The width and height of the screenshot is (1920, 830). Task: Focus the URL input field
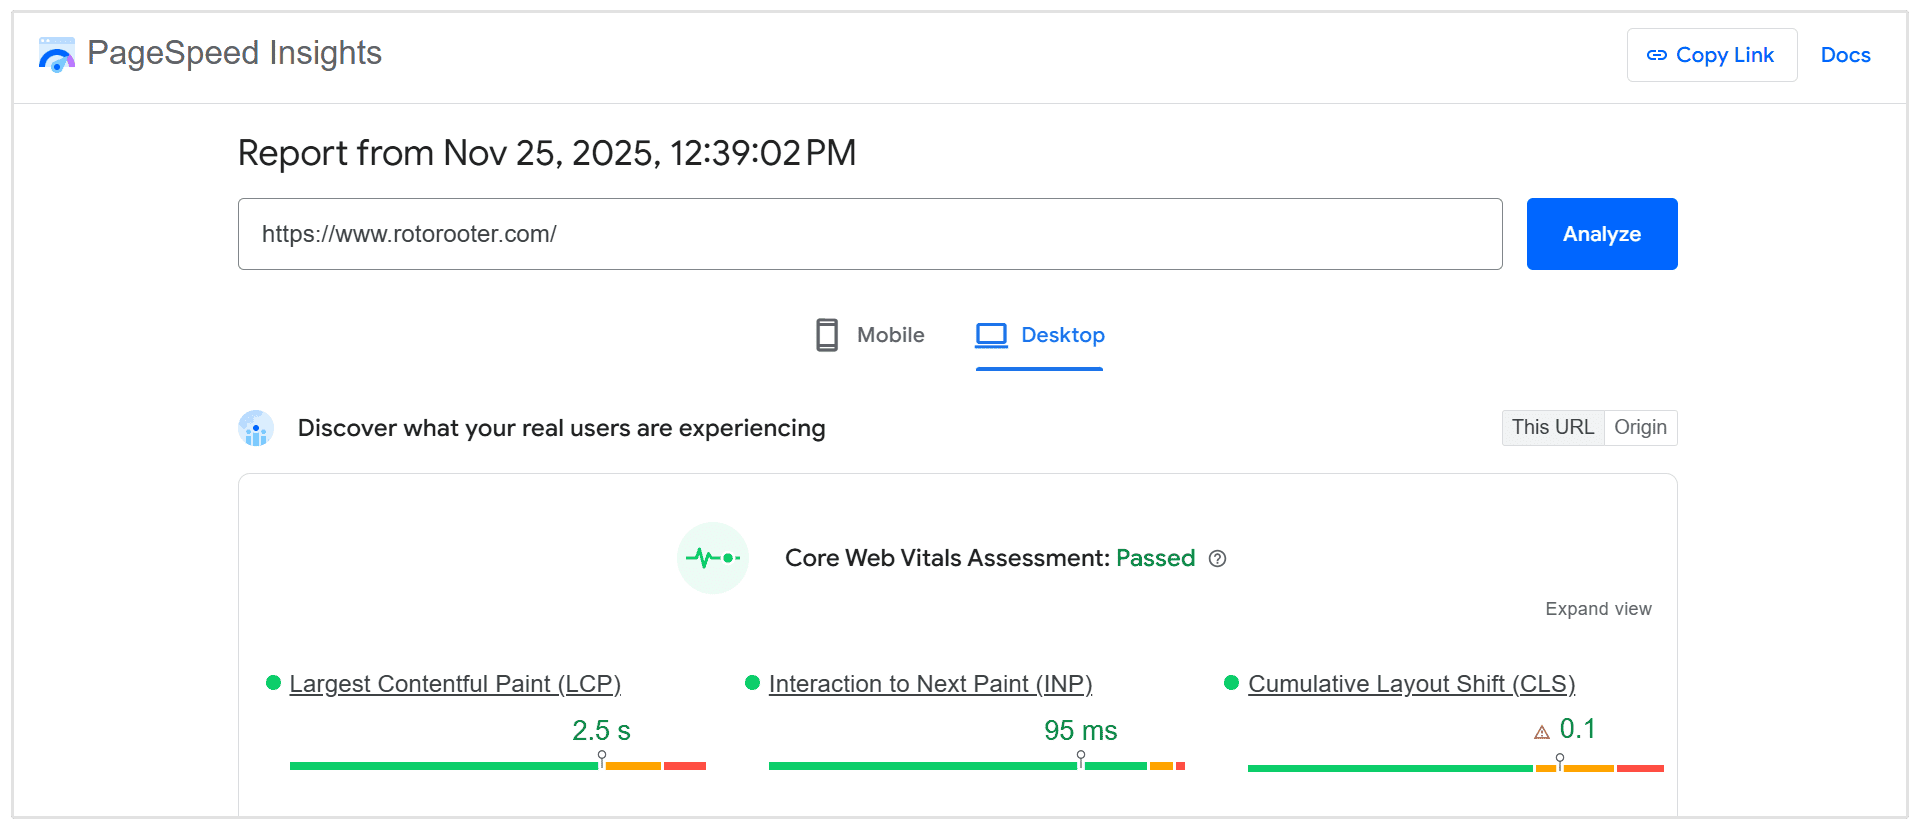tap(869, 234)
